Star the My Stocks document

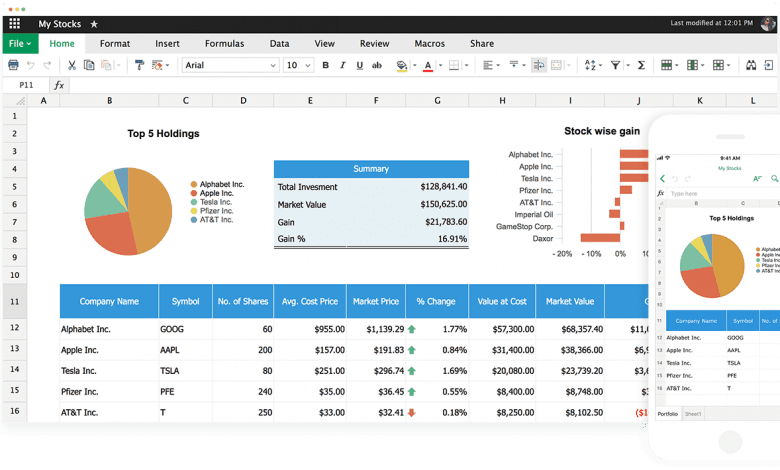pos(94,24)
